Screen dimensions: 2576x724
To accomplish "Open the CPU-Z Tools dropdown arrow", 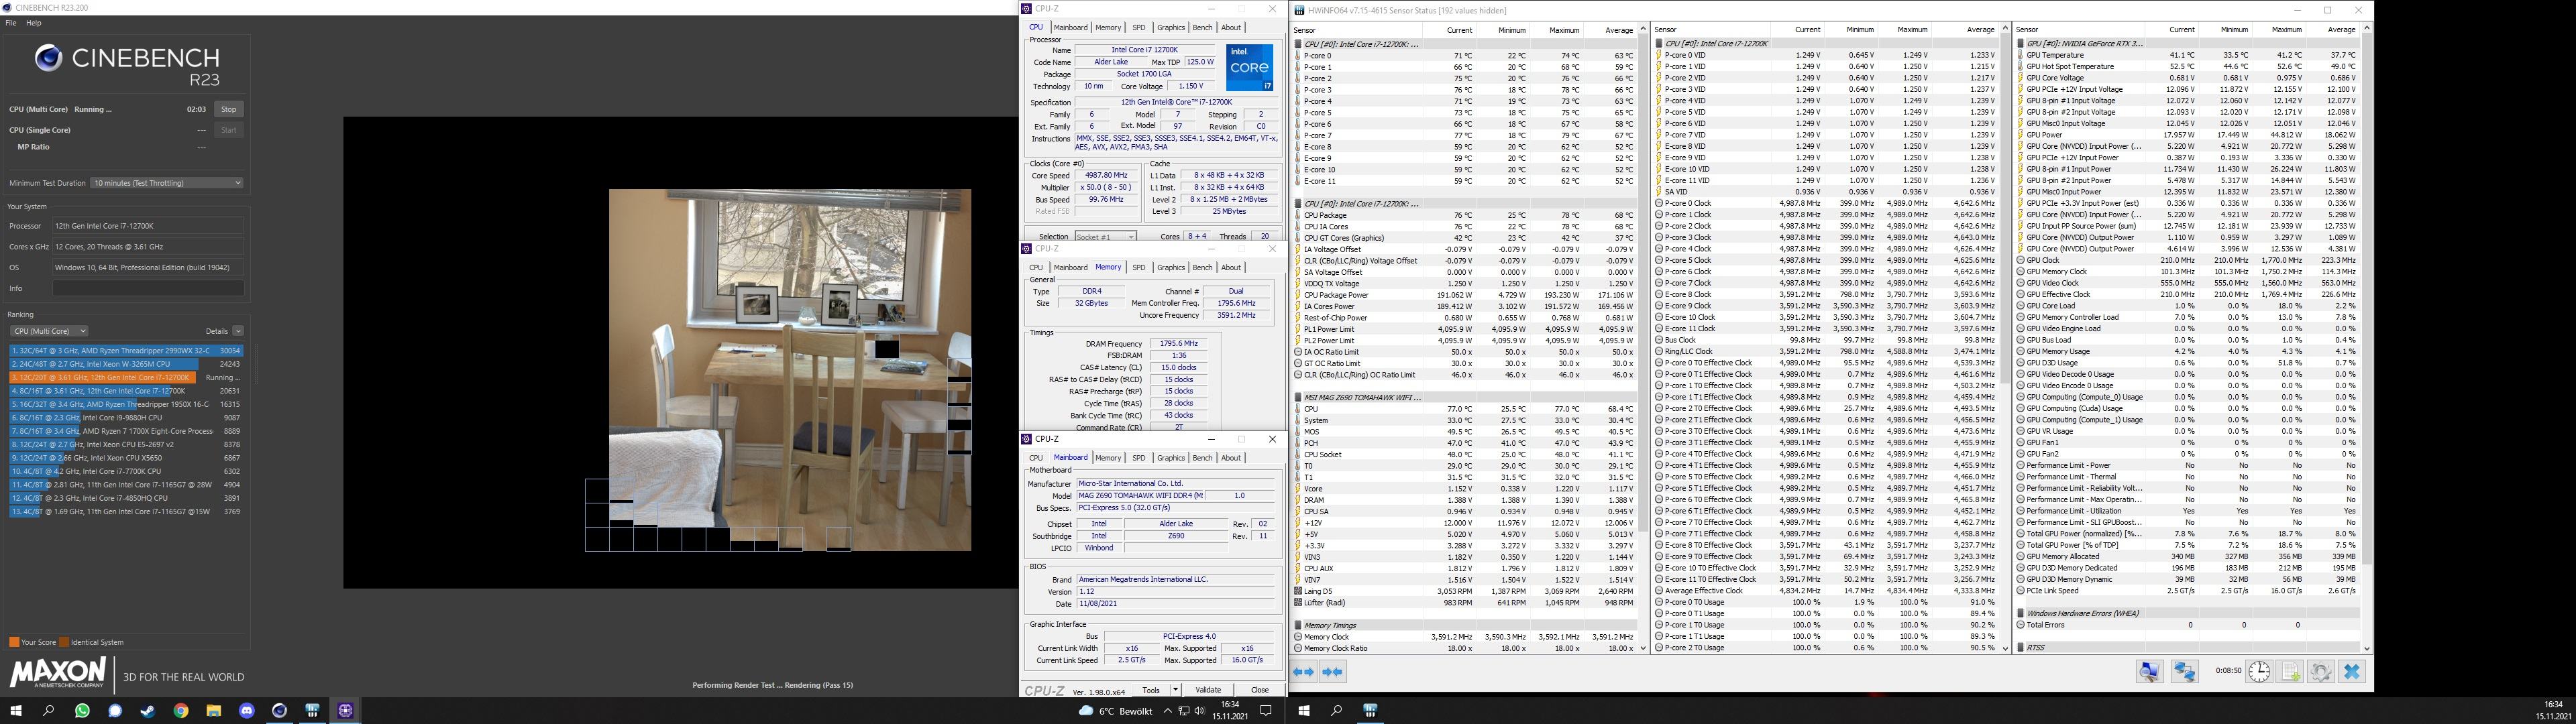I will (1175, 690).
